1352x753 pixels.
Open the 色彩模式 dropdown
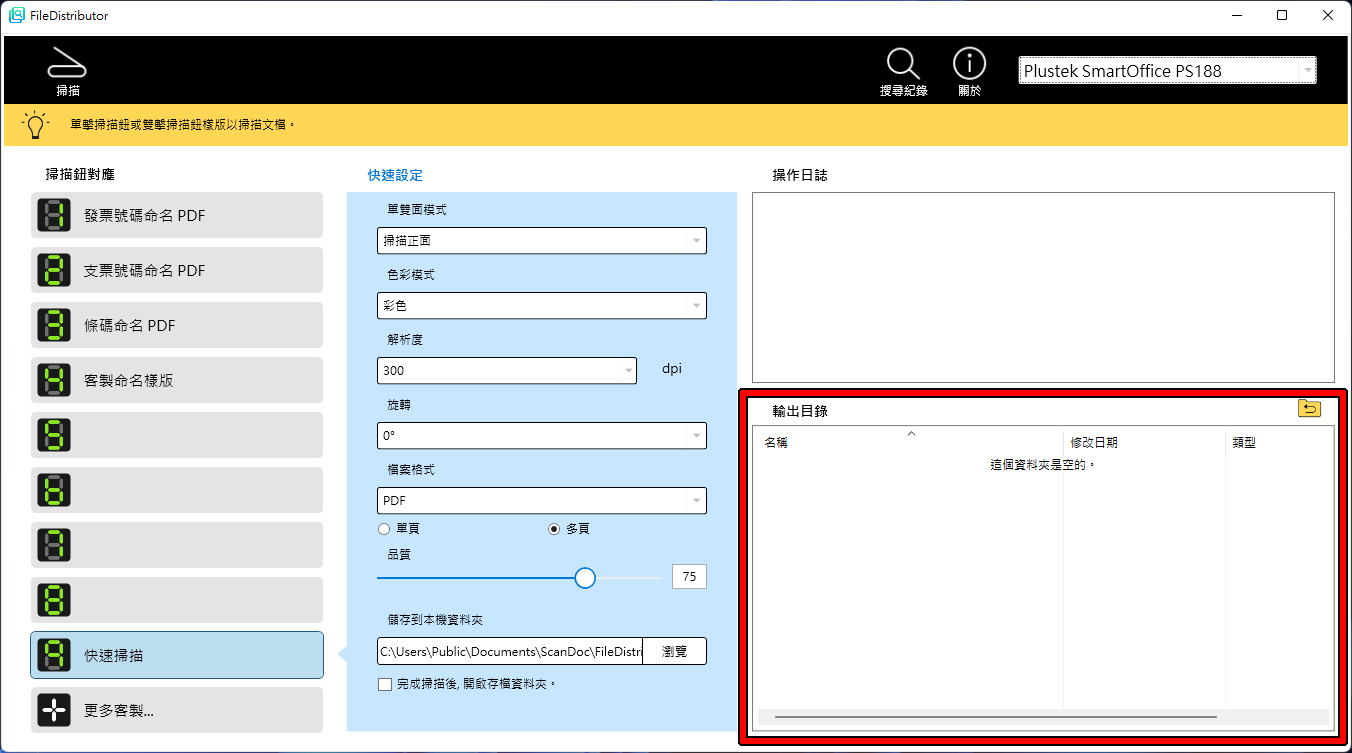[x=542, y=305]
